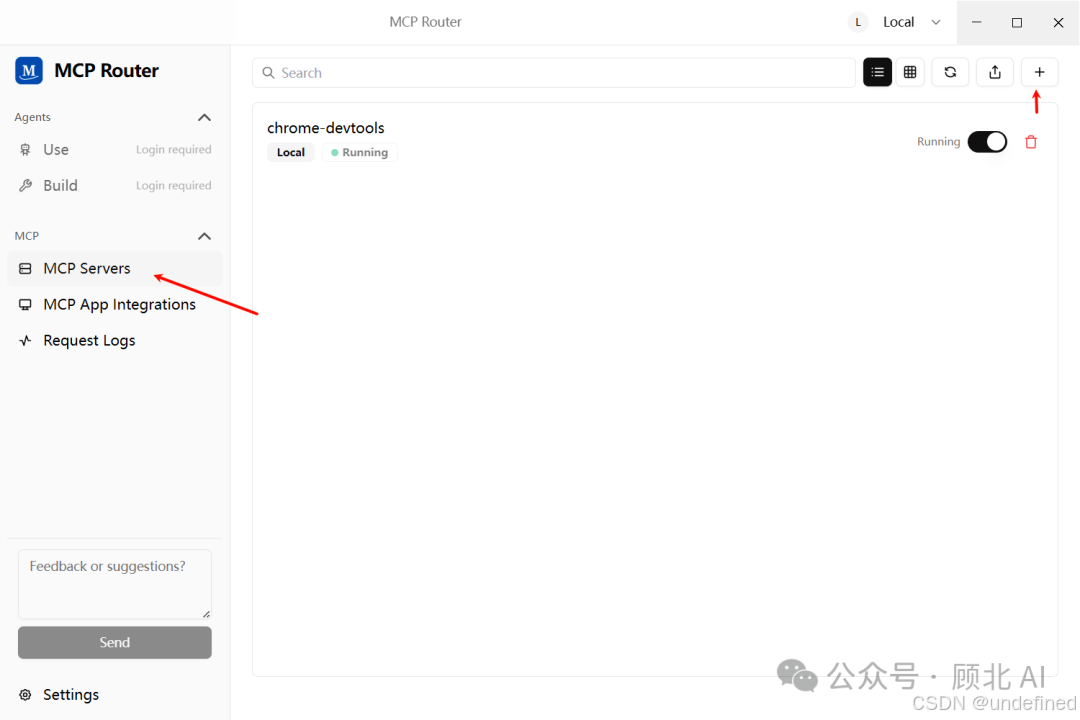Open MCP App Integrations
1080x720 pixels.
(114, 305)
